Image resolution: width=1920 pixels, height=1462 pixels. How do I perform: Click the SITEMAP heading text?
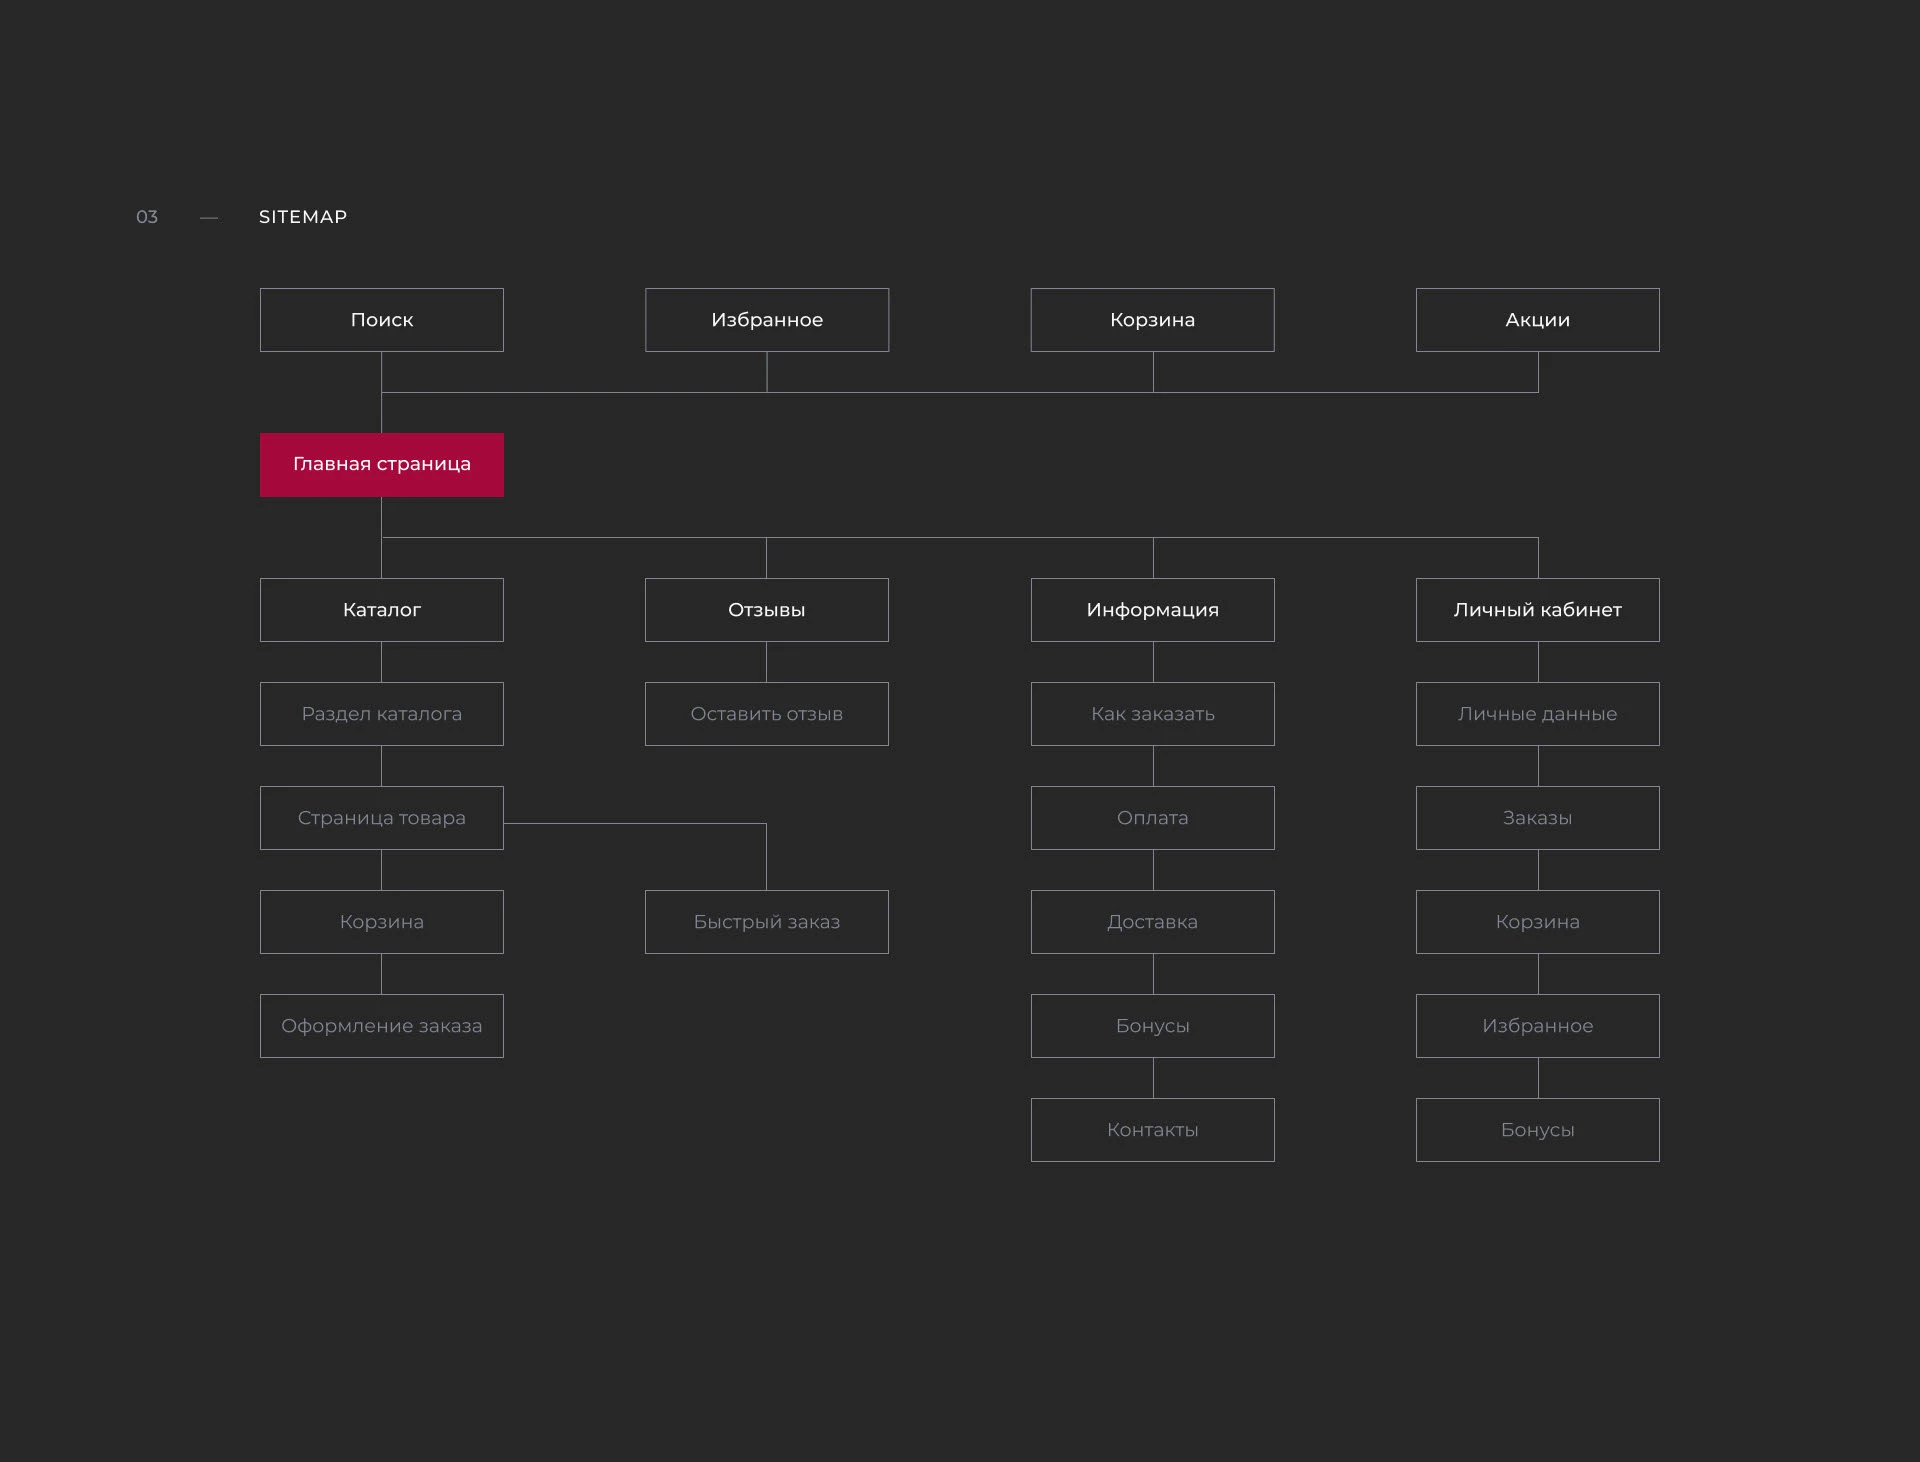point(302,217)
